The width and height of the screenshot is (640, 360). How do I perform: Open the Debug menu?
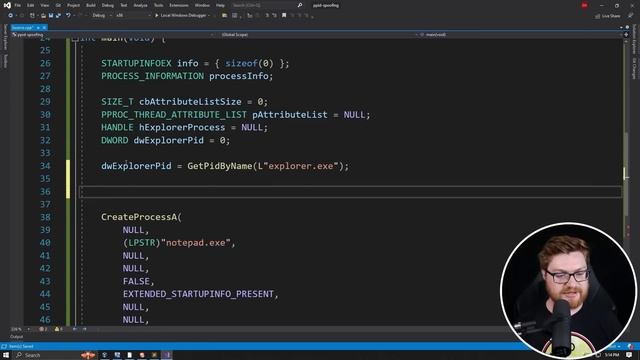[108, 5]
